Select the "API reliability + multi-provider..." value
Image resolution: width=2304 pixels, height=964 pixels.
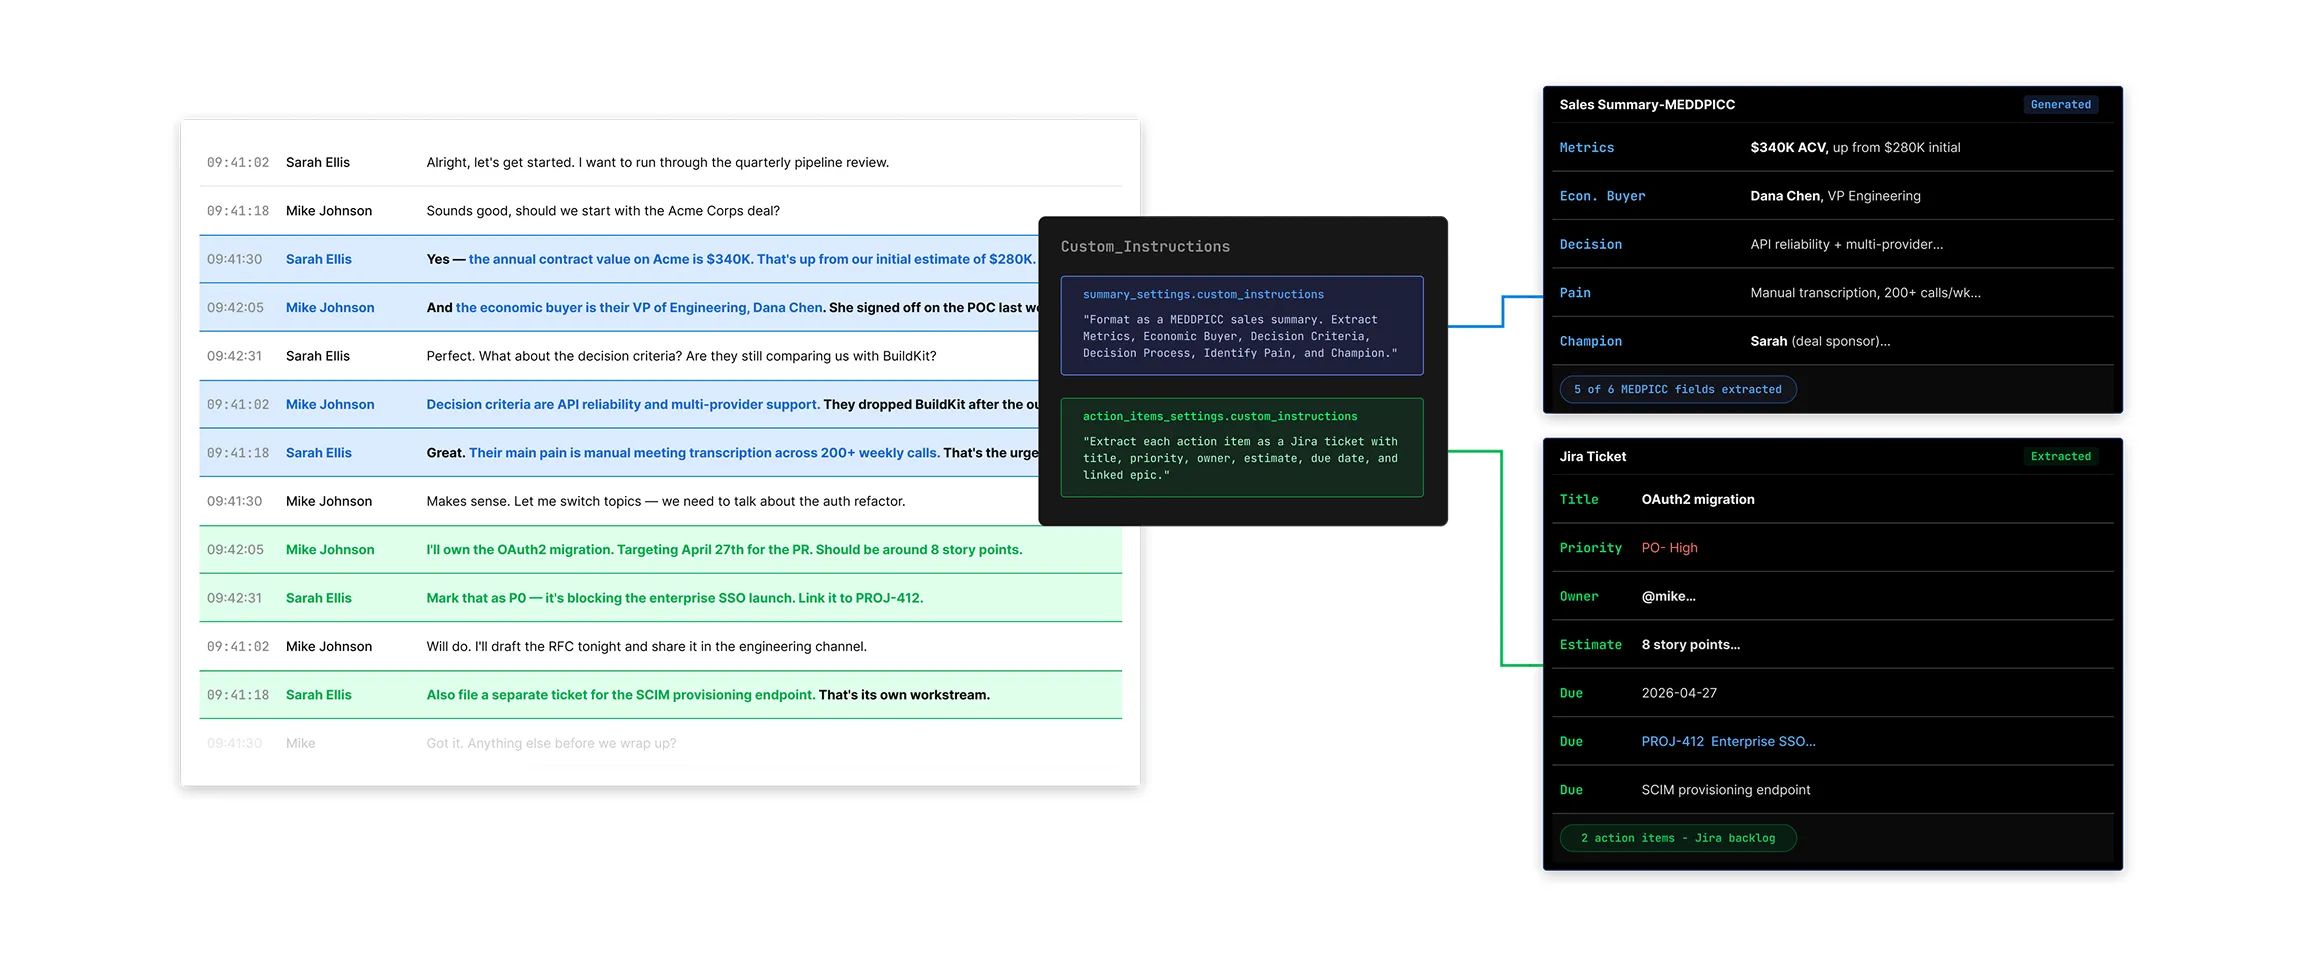(x=1846, y=245)
